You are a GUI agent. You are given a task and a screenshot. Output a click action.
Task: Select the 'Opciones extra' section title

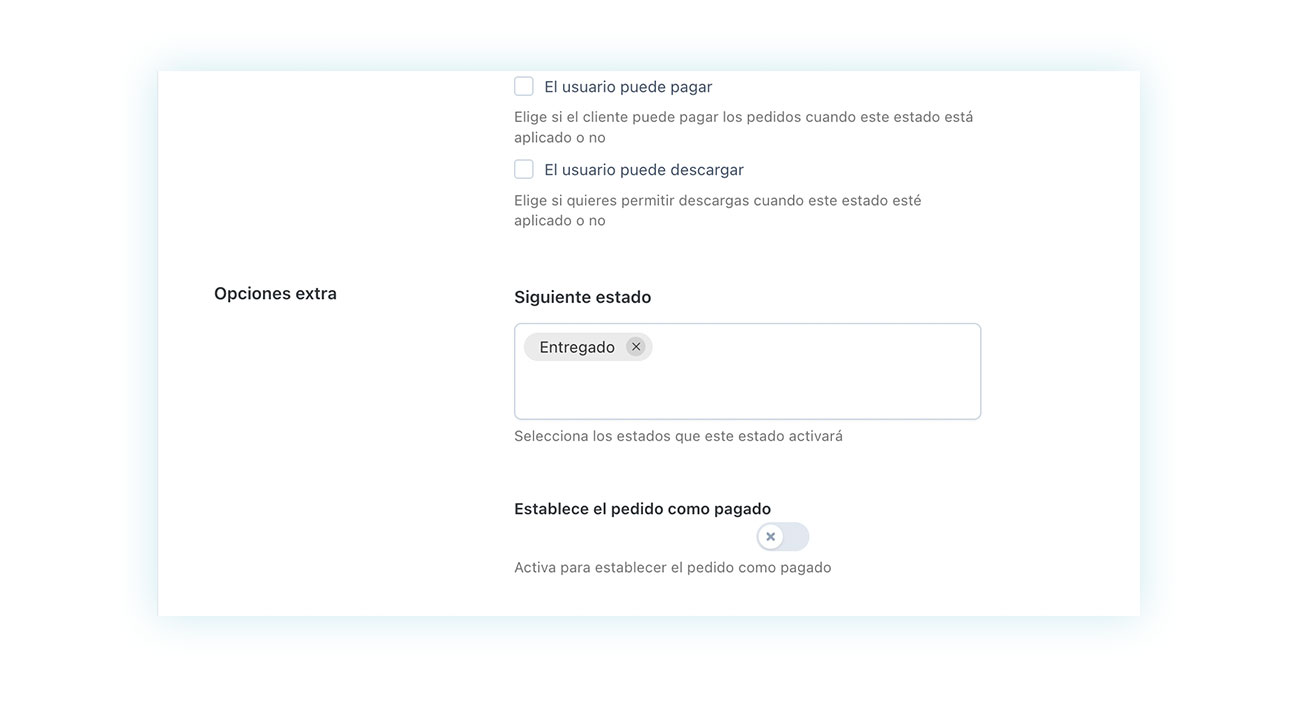pyautogui.click(x=275, y=294)
